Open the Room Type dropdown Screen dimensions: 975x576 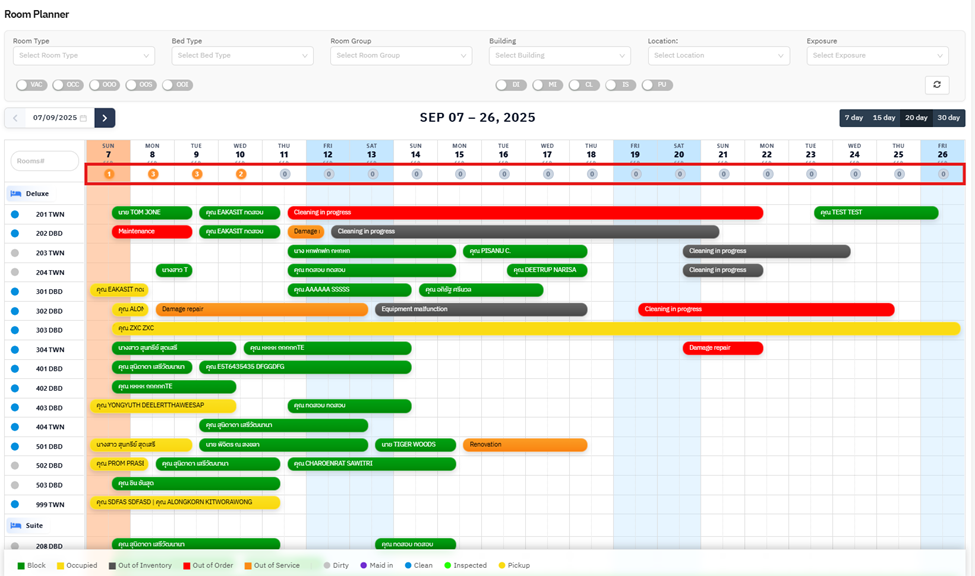pos(84,56)
